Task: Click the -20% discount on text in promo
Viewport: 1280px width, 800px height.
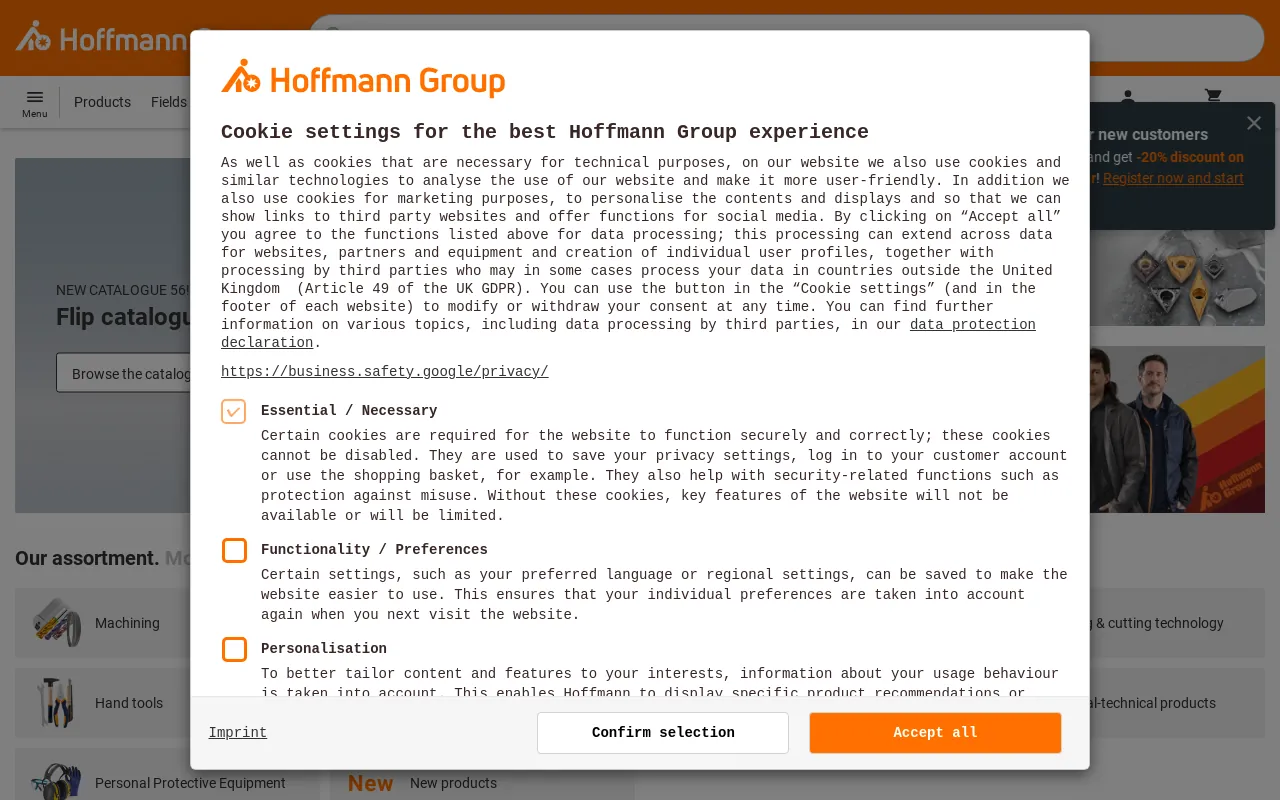Action: pyautogui.click(x=1190, y=157)
